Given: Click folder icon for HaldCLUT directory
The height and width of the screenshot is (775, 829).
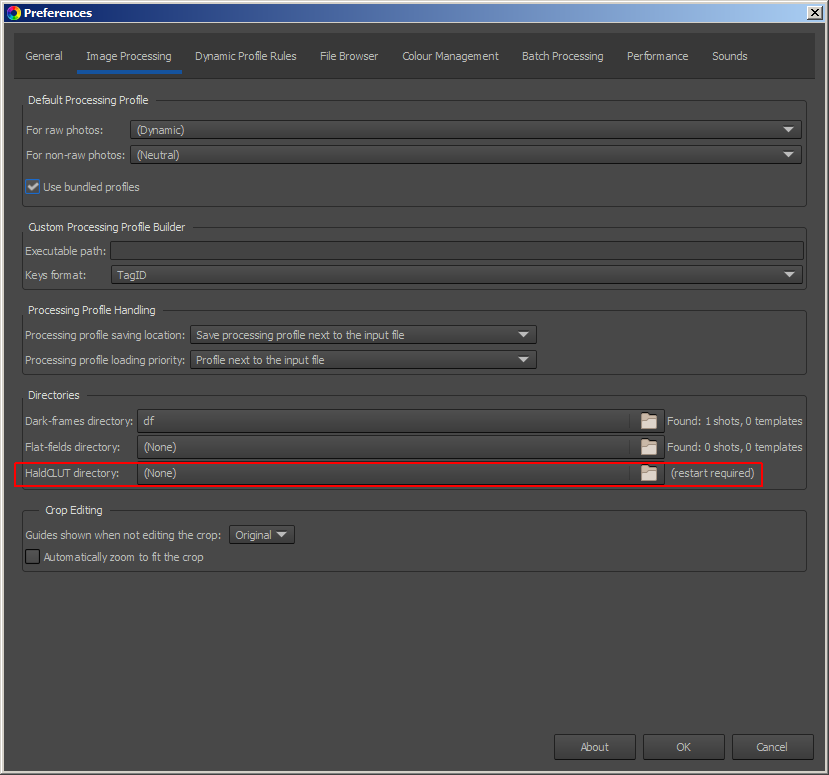Looking at the screenshot, I should [x=649, y=473].
